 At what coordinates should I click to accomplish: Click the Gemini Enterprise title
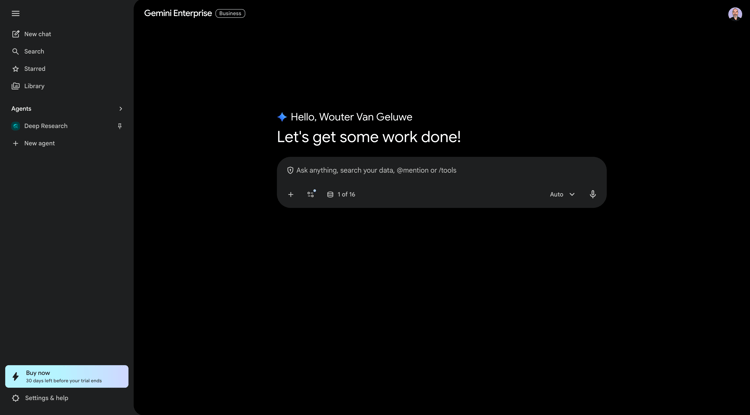178,13
